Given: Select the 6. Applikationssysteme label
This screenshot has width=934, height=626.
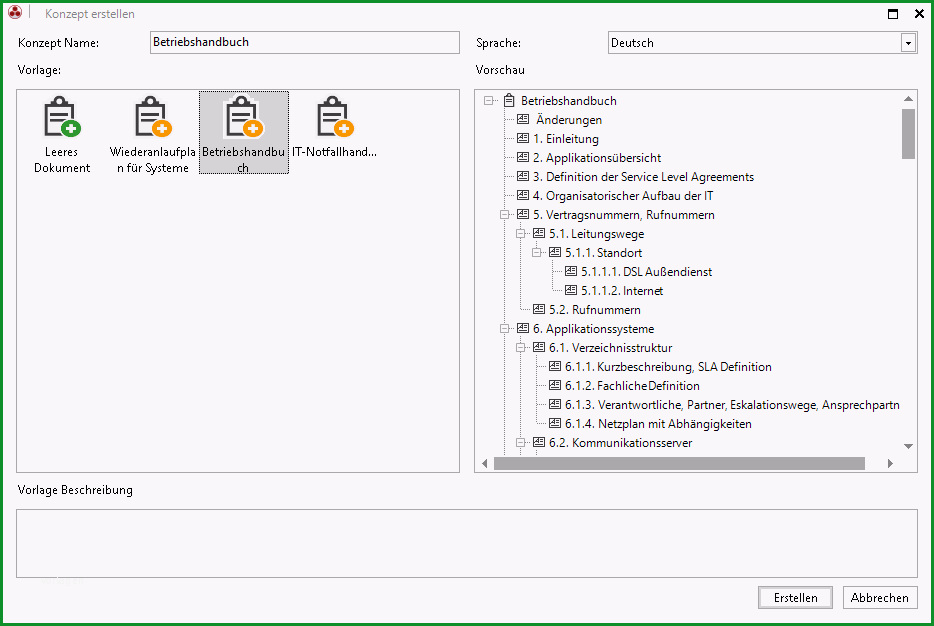Looking at the screenshot, I should [x=593, y=329].
